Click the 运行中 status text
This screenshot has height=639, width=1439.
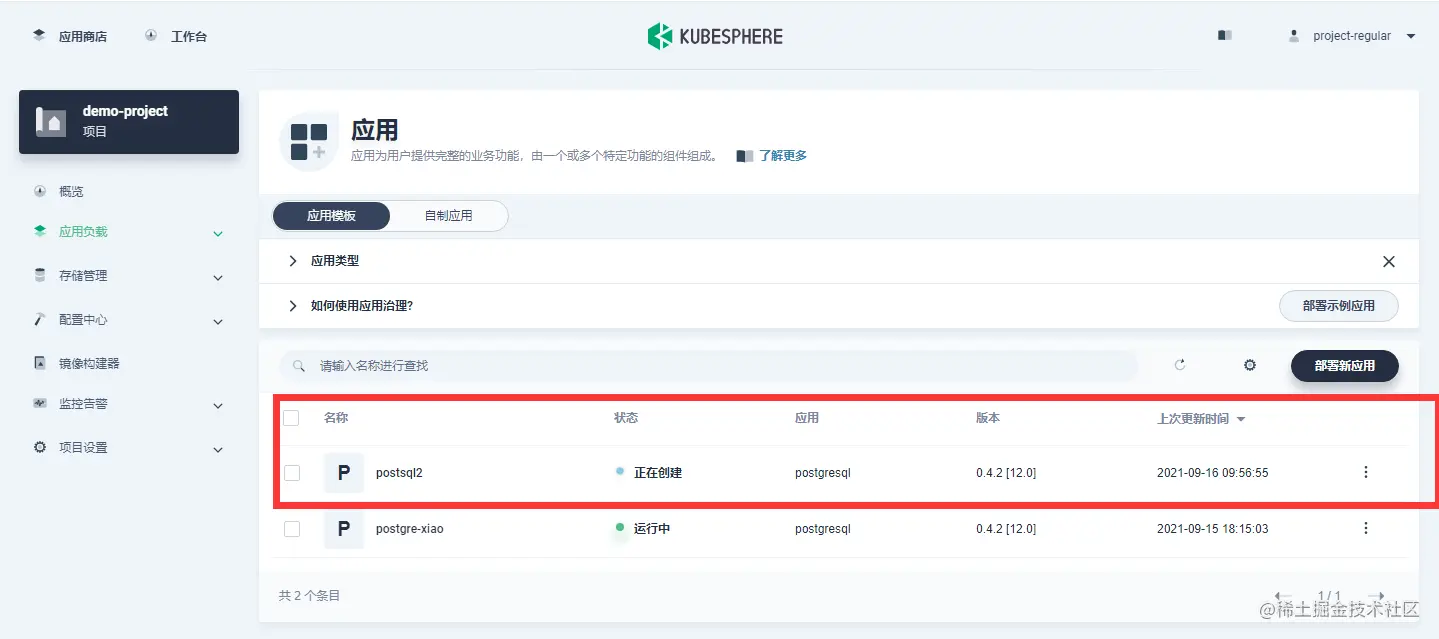(652, 528)
